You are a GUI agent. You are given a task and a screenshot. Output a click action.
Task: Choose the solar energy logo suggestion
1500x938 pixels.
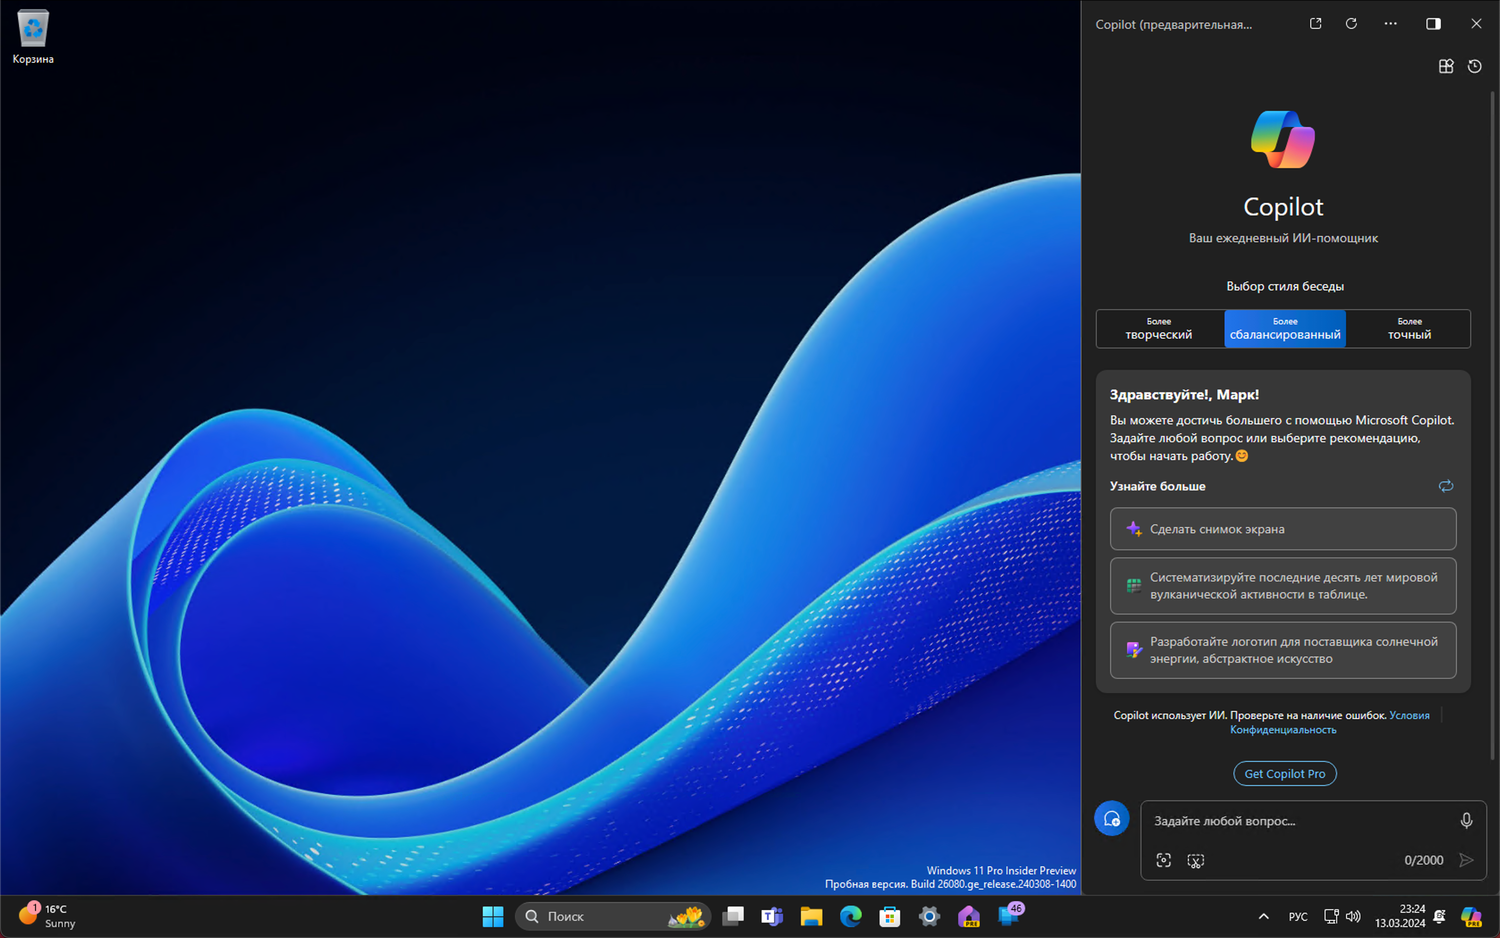click(x=1283, y=650)
